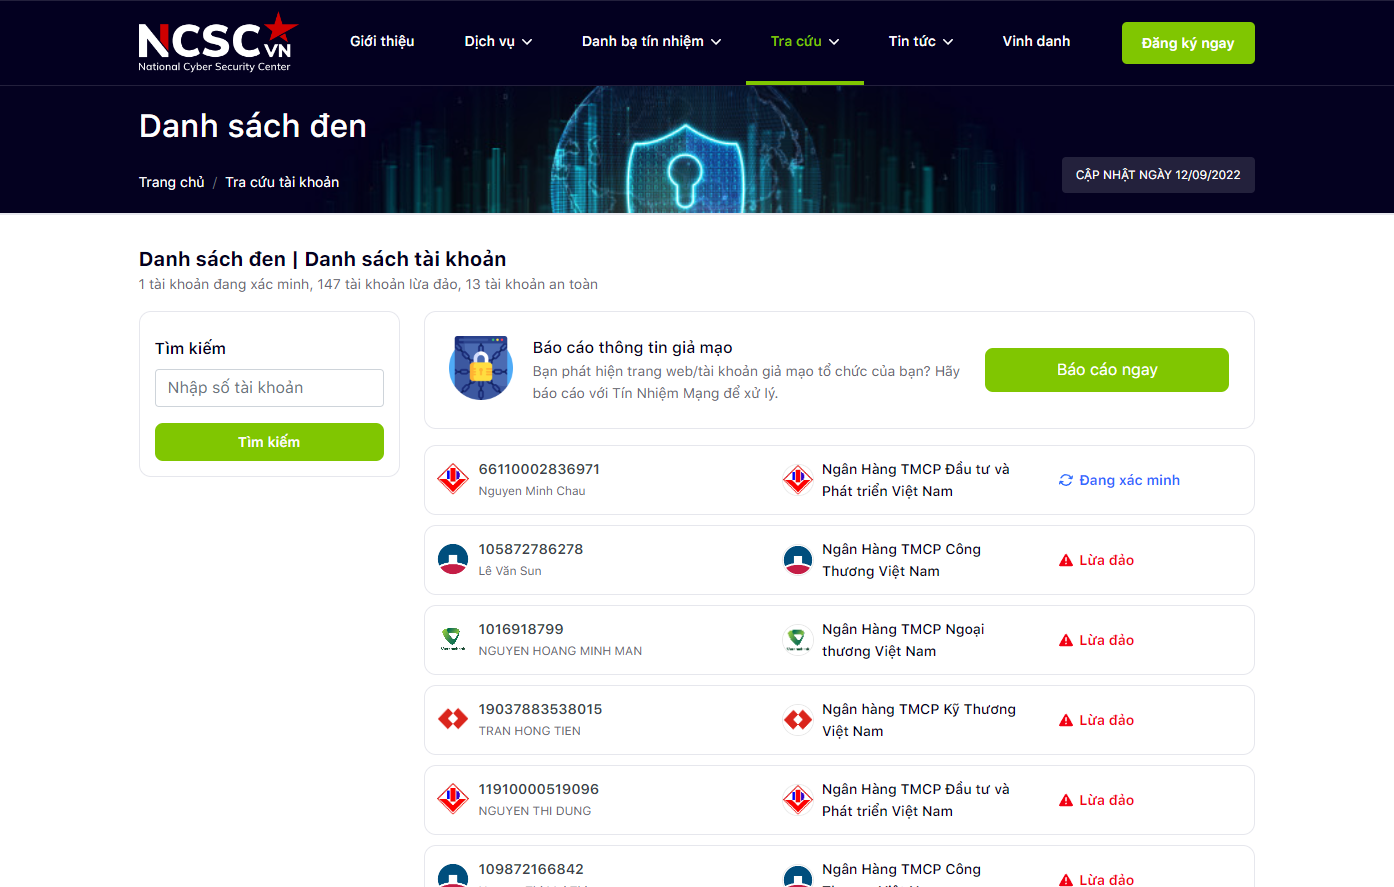Click the refresh icon next to Đang xác minh
This screenshot has height=887, width=1394.
(x=1066, y=480)
